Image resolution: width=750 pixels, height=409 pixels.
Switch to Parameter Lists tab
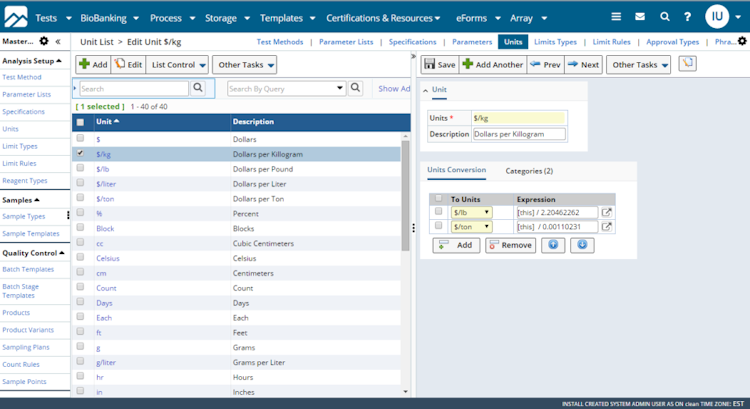(346, 42)
